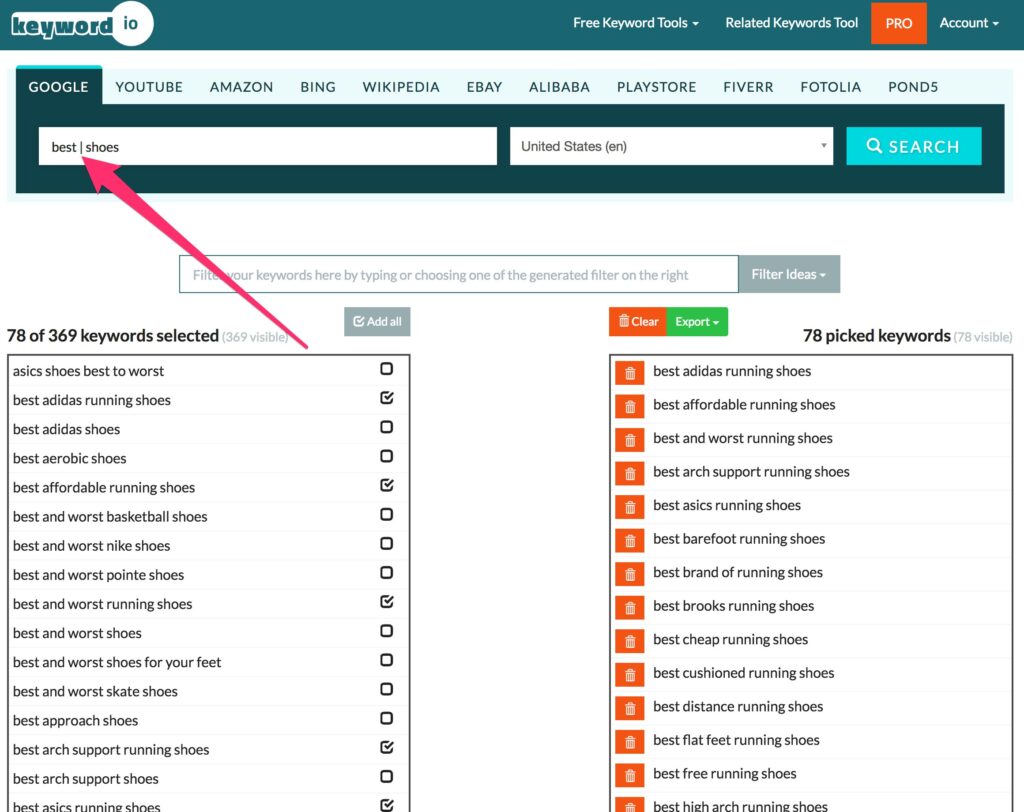Tick the 'asics shoes best to worst' checkbox
Viewport: 1024px width, 812px height.
pyautogui.click(x=387, y=369)
